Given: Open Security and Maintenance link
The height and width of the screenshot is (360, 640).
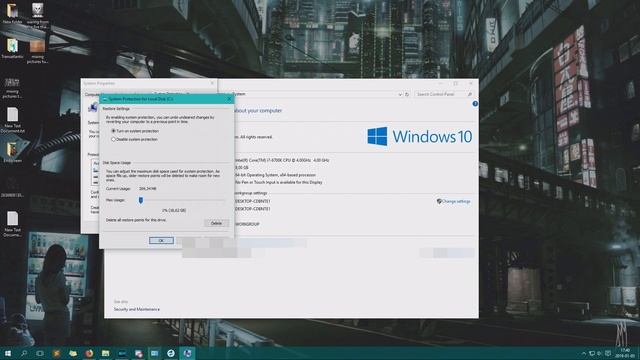Looking at the screenshot, I should click(x=137, y=309).
